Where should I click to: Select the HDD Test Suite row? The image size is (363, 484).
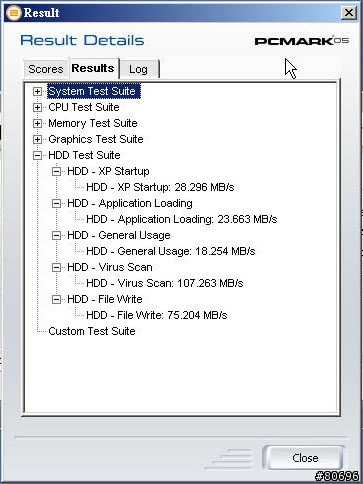(x=84, y=155)
